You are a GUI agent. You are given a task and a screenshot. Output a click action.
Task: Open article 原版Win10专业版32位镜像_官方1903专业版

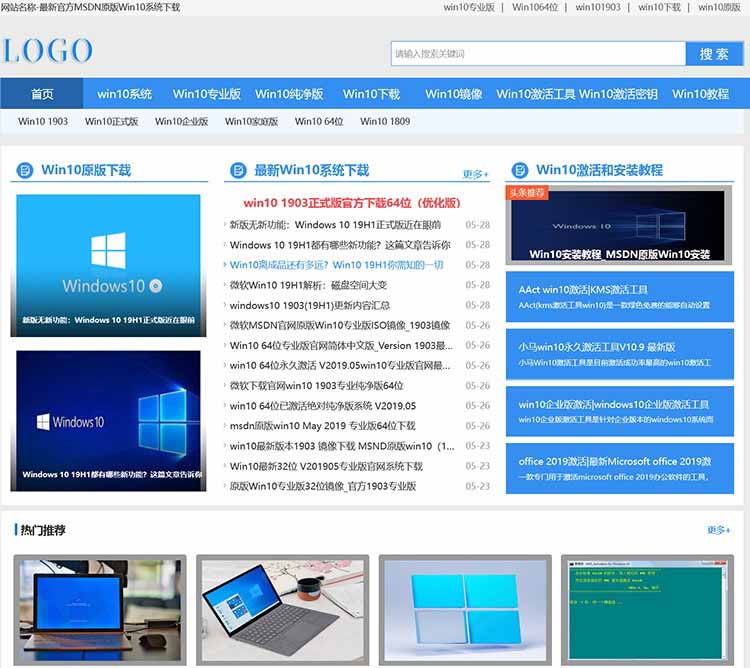tap(323, 486)
